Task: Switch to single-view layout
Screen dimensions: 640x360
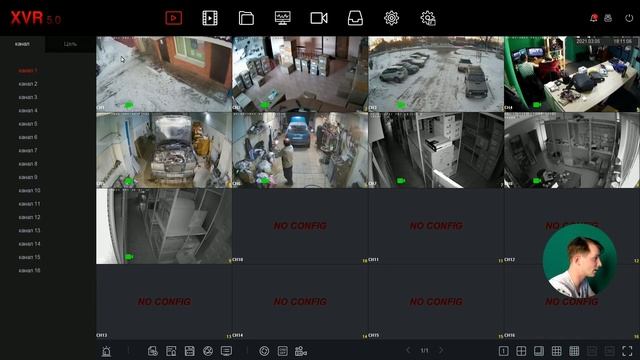Action: [504, 351]
